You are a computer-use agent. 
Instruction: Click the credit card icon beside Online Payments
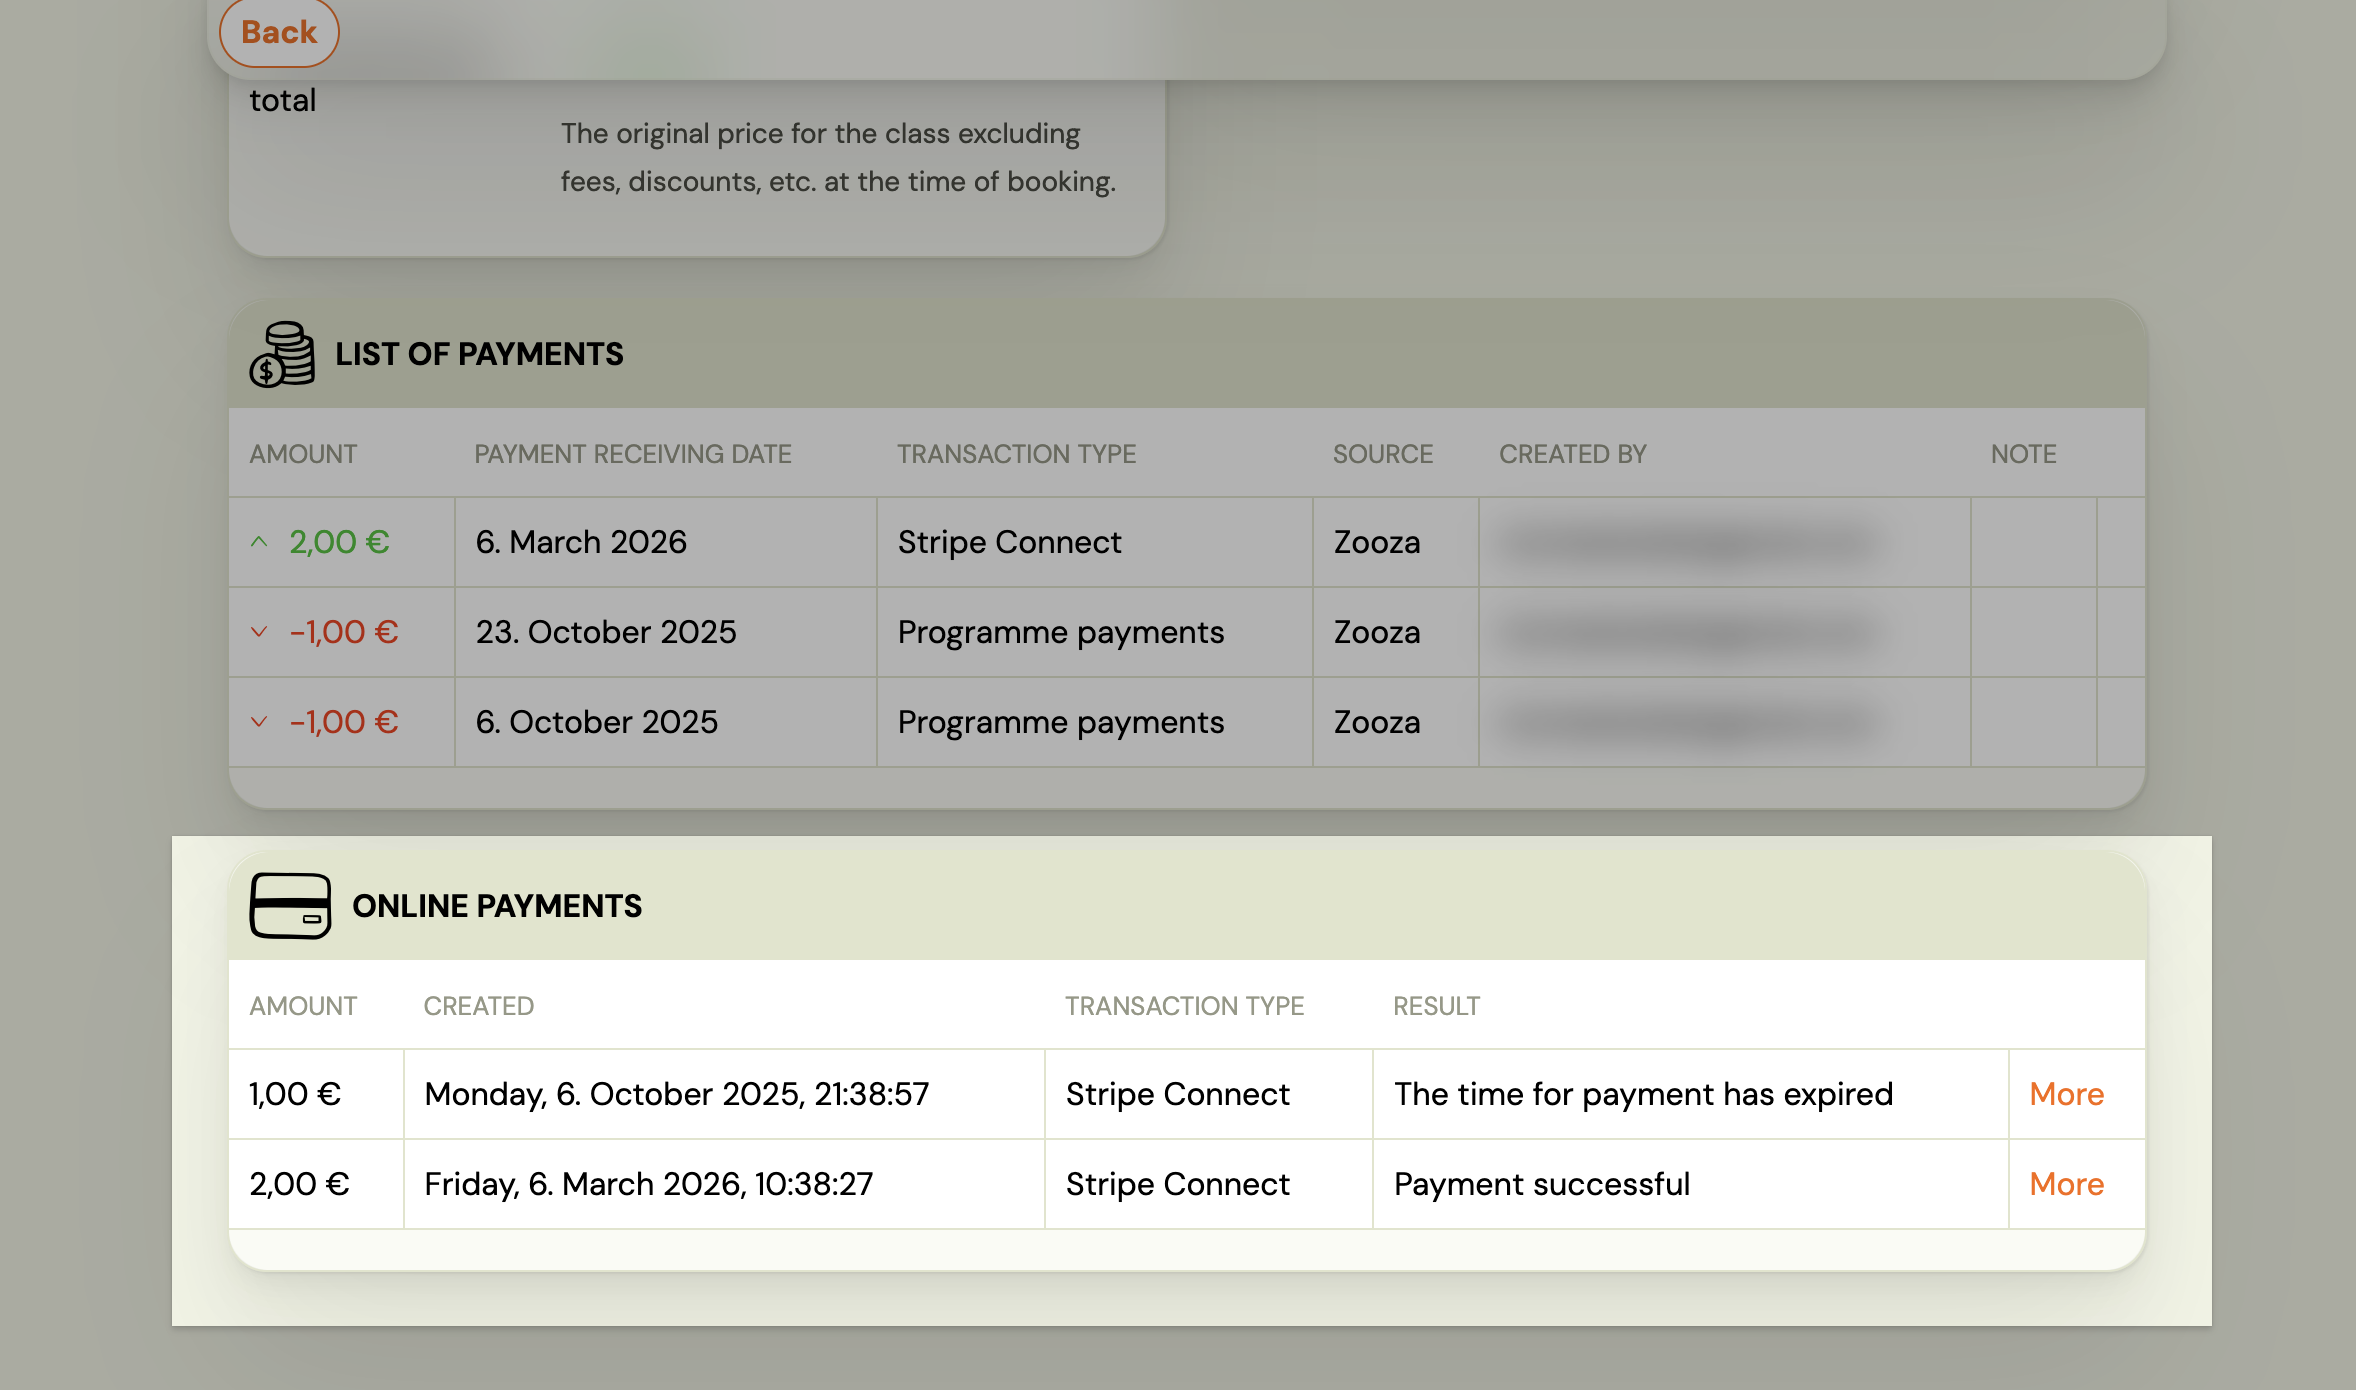[291, 906]
